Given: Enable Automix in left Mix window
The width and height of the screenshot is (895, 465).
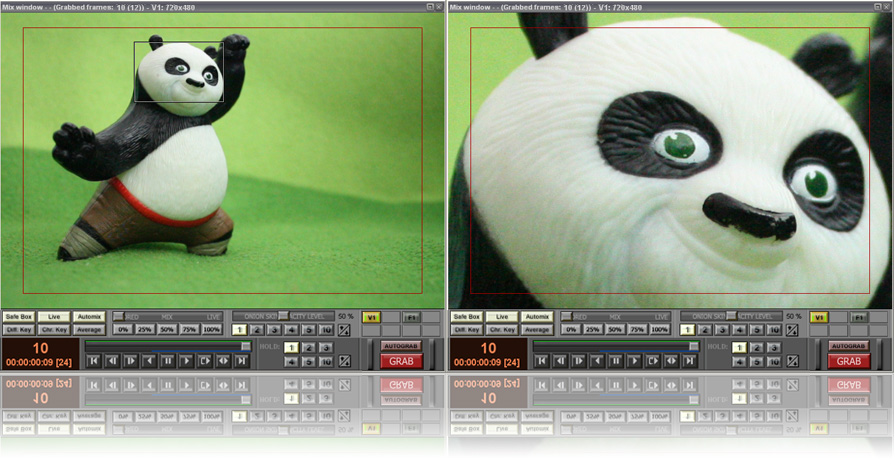Looking at the screenshot, I should click(89, 317).
